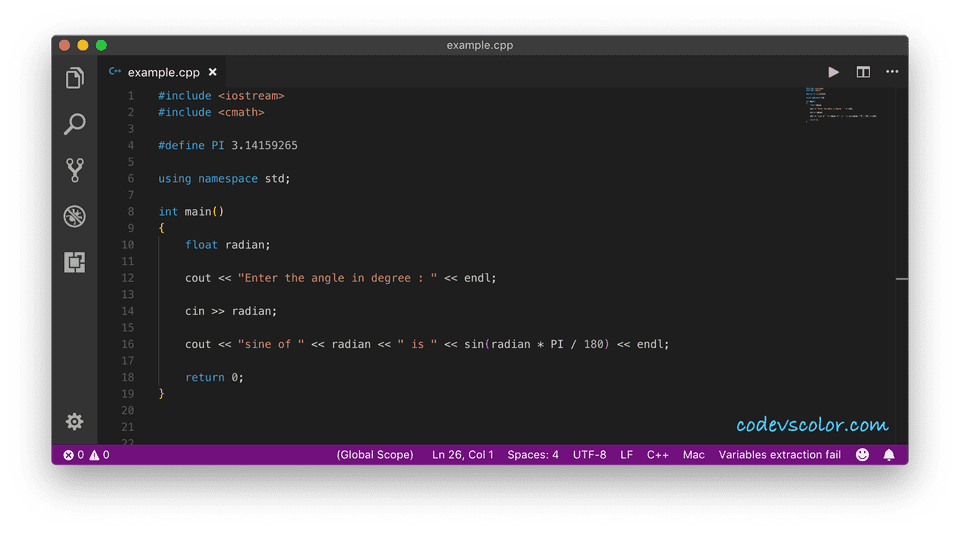Click the minimap code preview

pyautogui.click(x=842, y=105)
